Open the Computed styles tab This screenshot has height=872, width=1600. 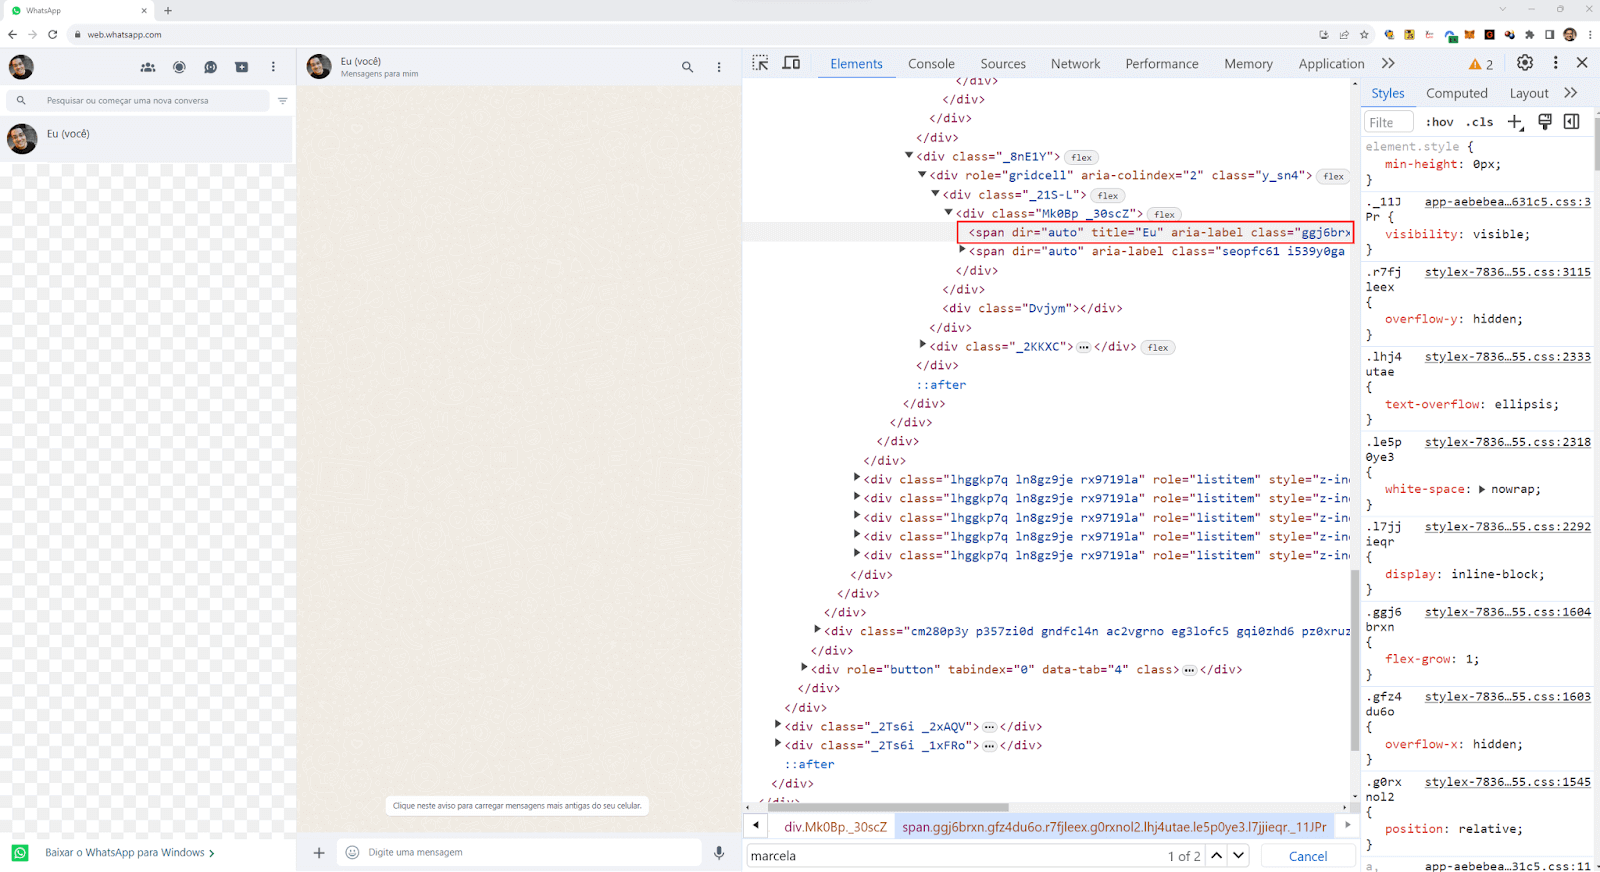coord(1456,93)
